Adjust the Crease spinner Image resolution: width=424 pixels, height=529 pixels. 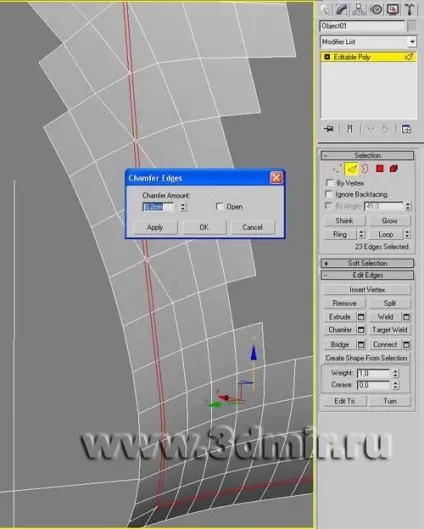click(x=395, y=385)
